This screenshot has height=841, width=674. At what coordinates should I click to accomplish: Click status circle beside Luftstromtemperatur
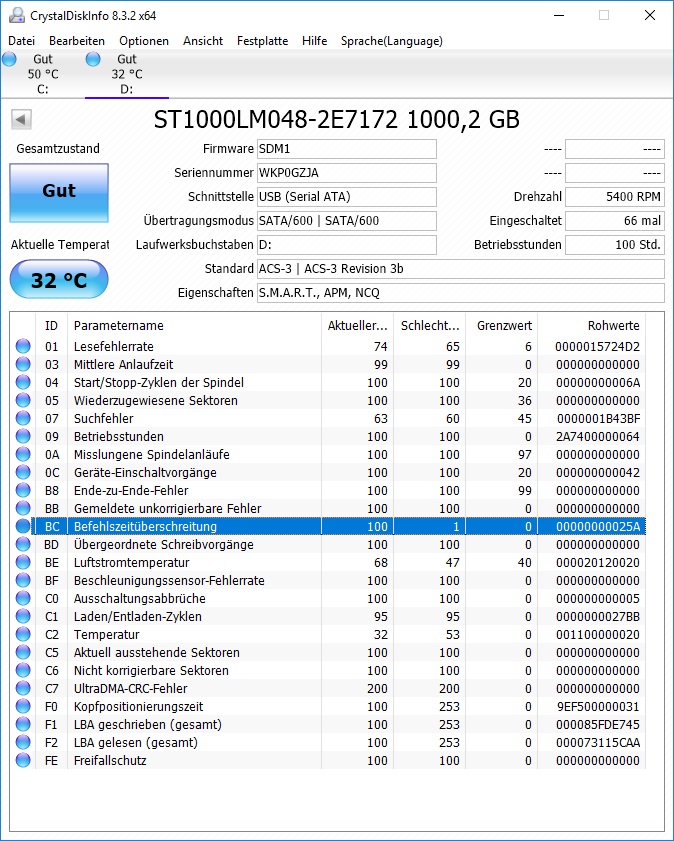pyautogui.click(x=23, y=562)
